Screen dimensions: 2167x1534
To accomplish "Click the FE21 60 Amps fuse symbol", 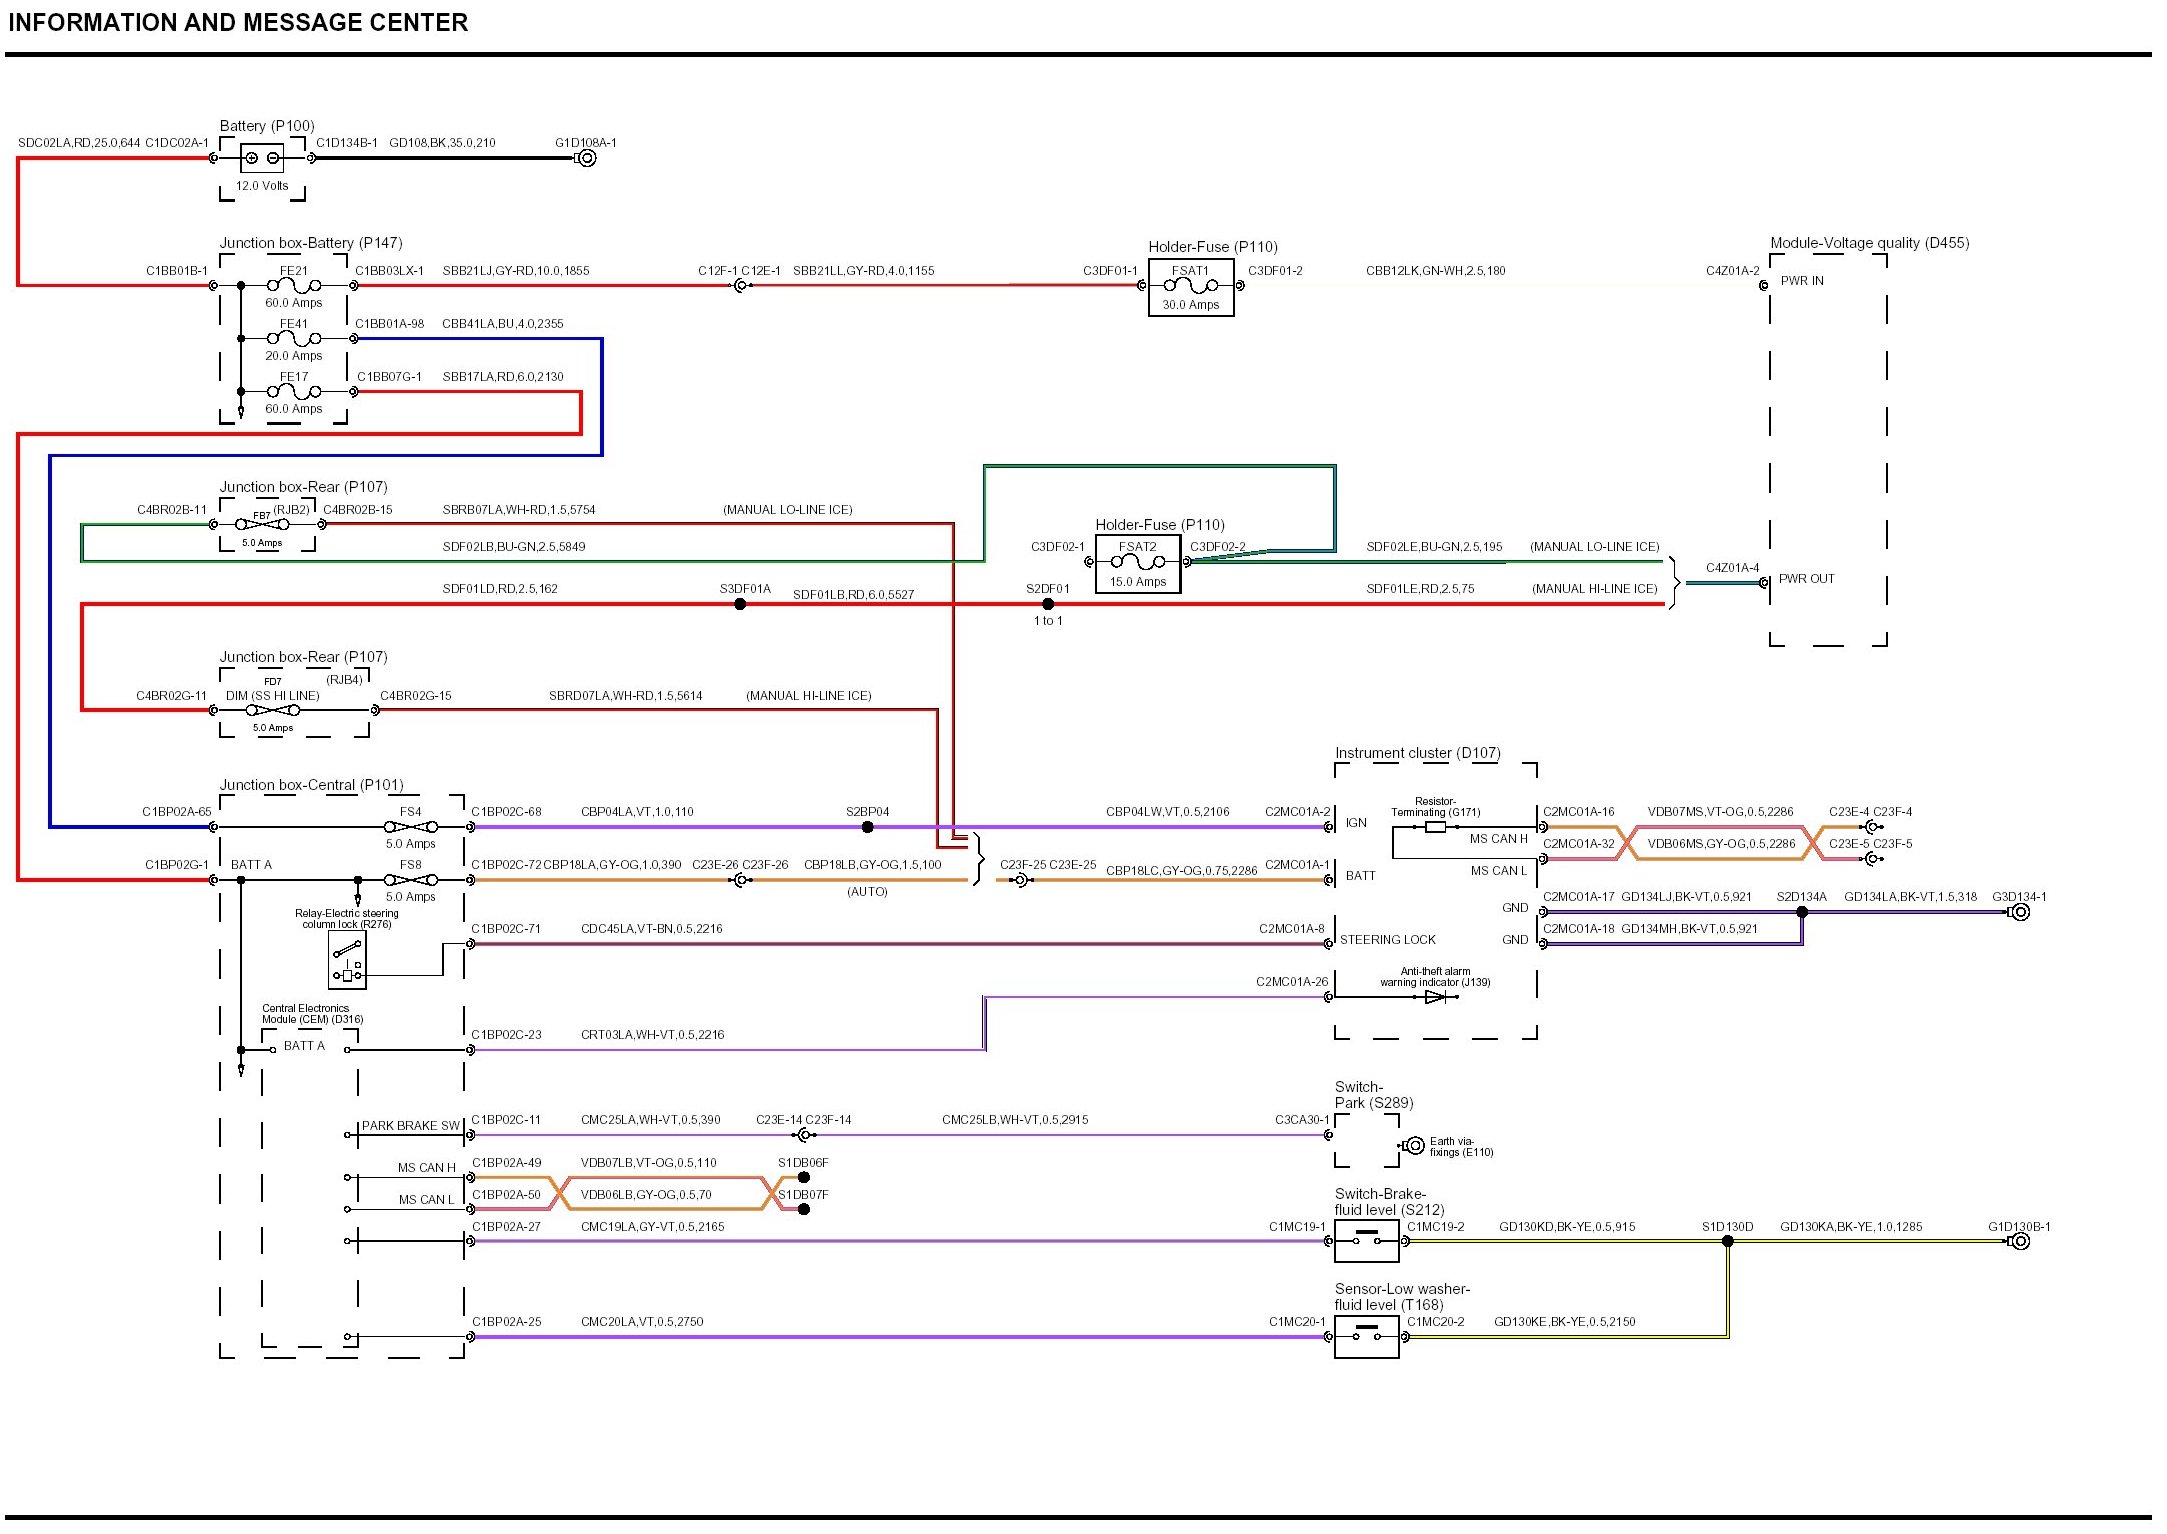I will tap(294, 286).
